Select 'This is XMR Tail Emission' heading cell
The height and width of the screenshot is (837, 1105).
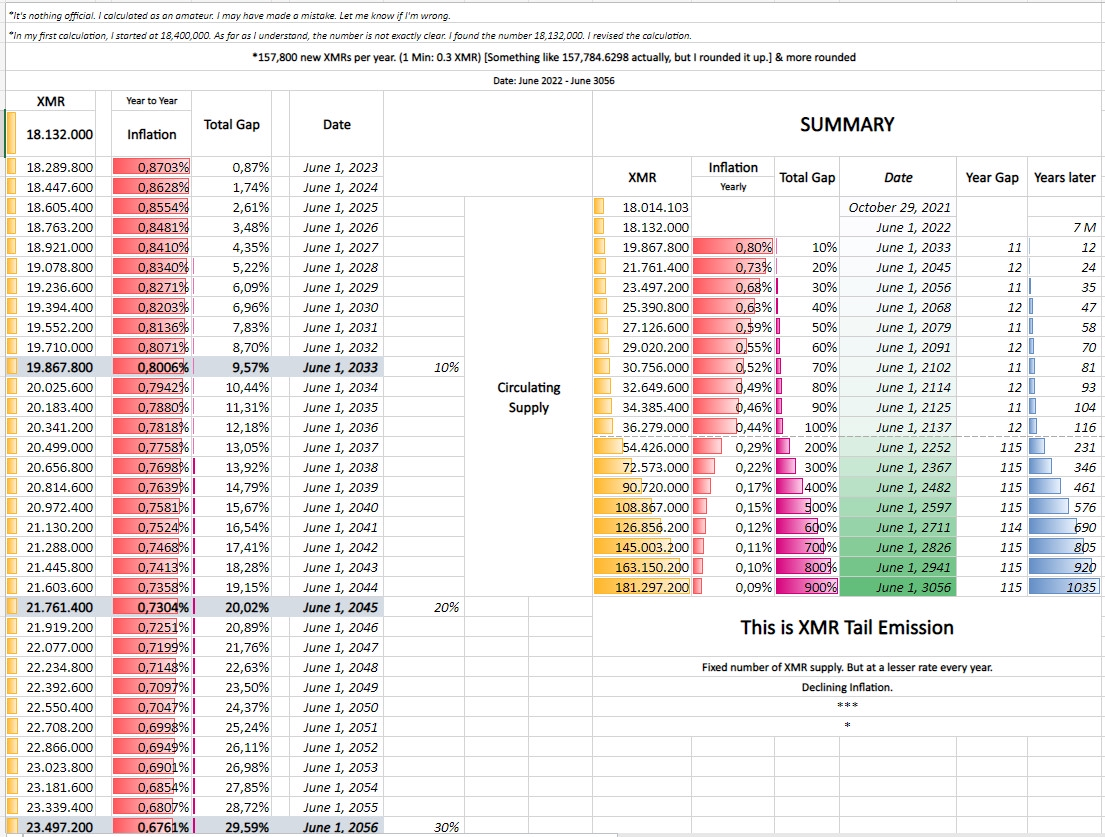pos(846,627)
